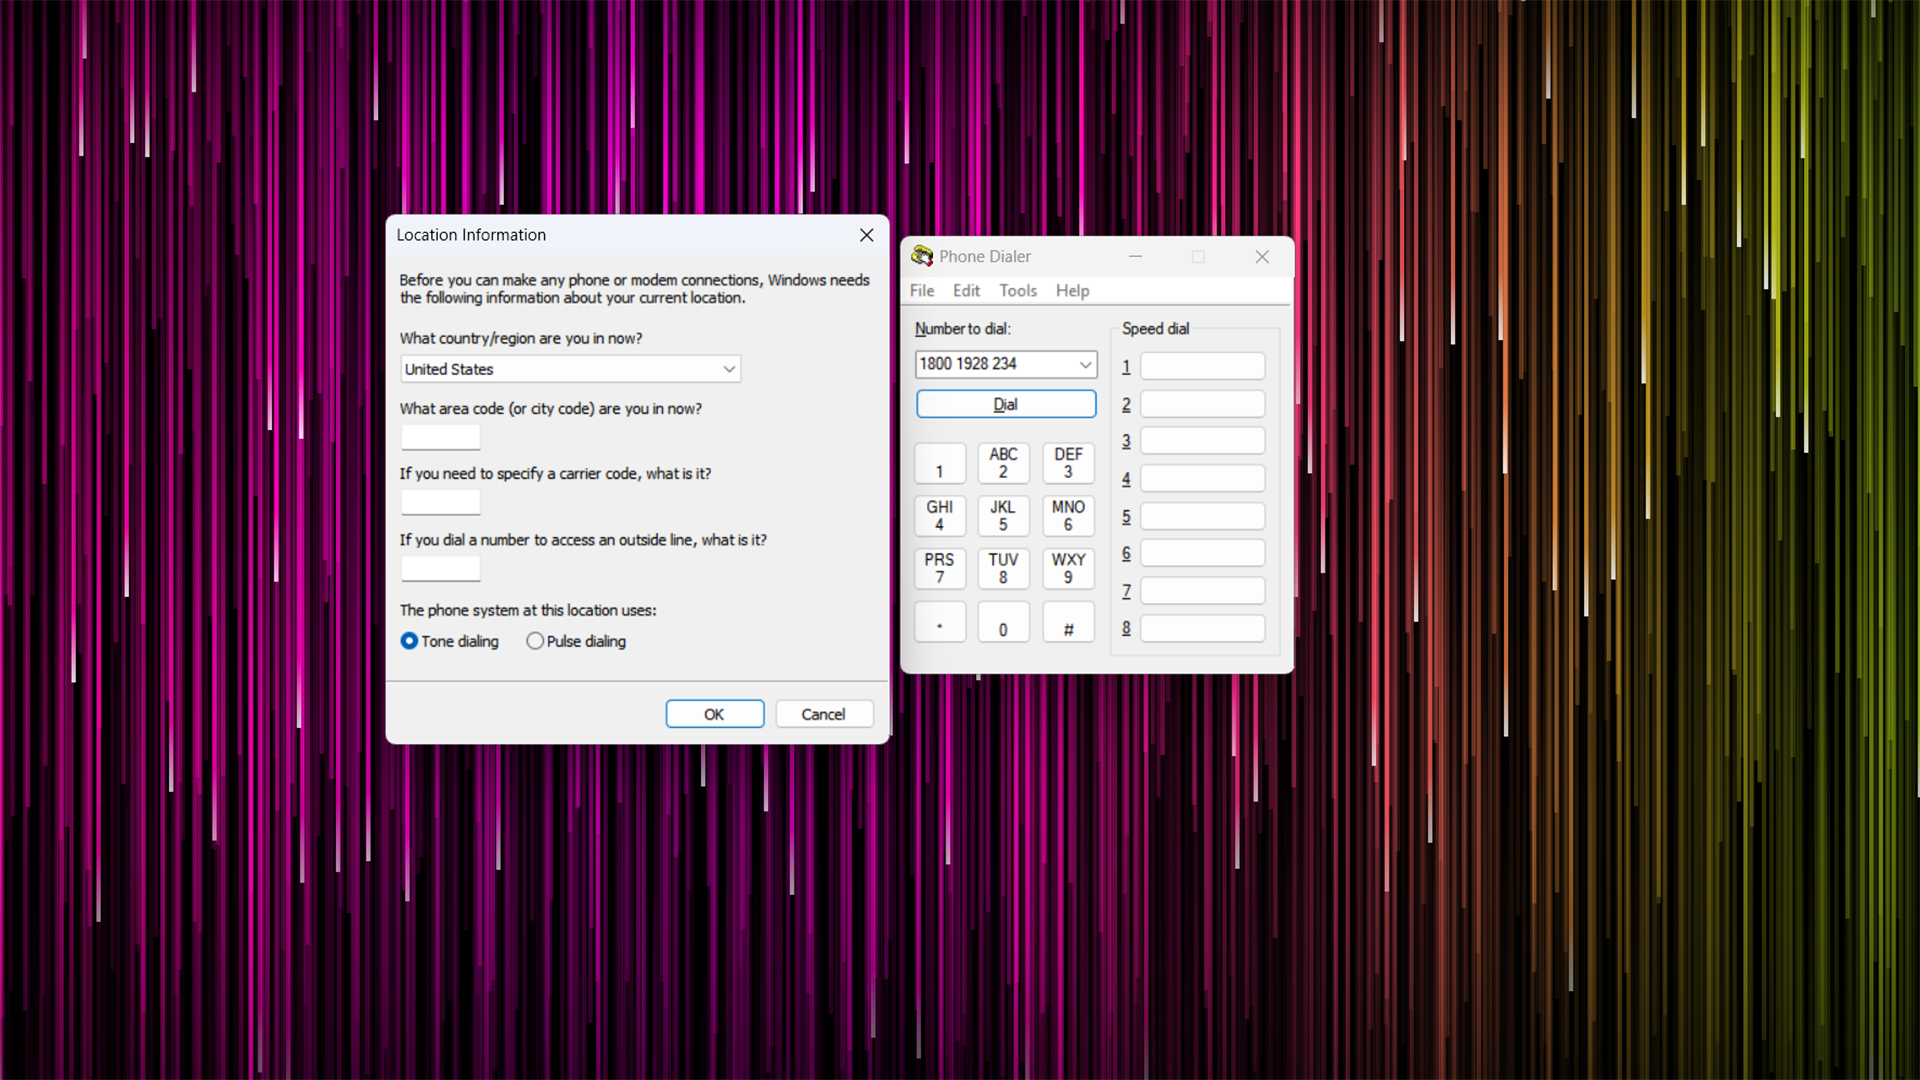
Task: Tap keypad key JKL 5
Action: [x=1003, y=516]
